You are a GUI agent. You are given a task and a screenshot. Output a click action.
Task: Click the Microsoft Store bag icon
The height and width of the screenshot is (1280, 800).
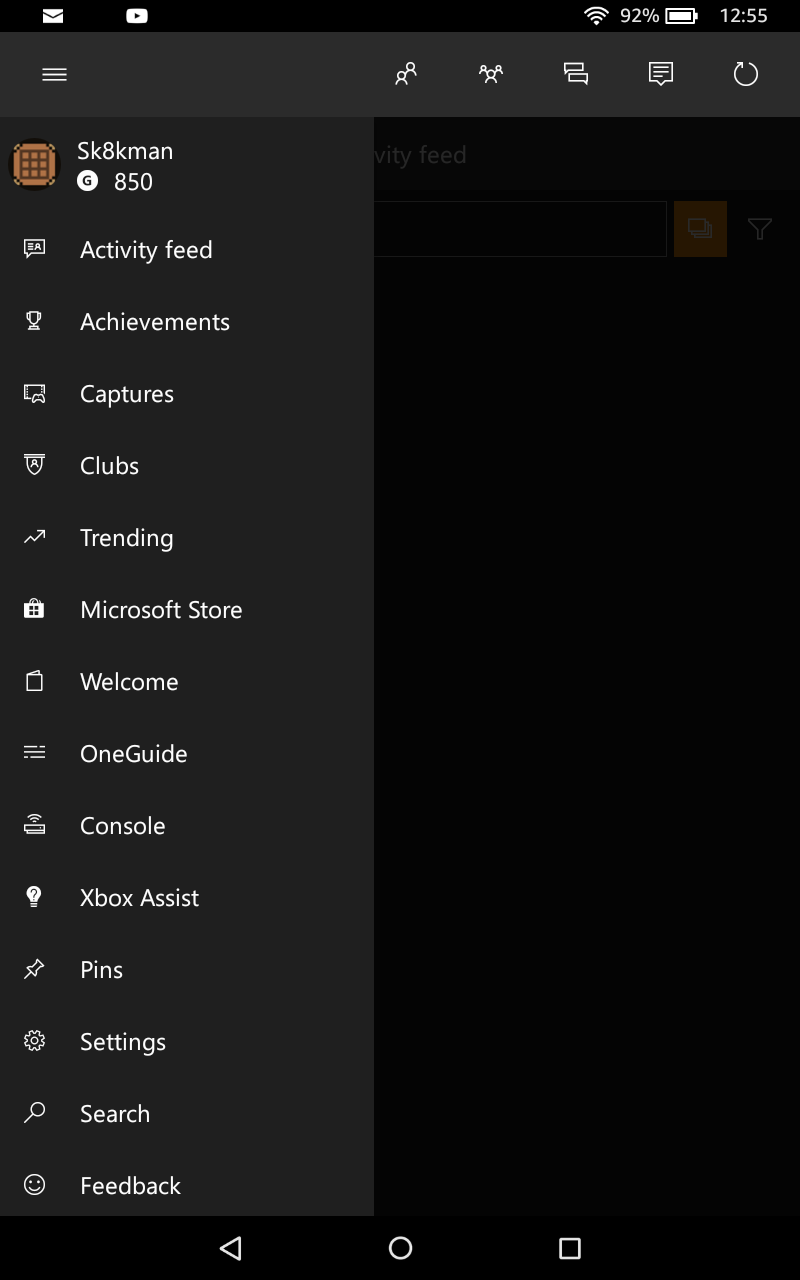pyautogui.click(x=34, y=609)
